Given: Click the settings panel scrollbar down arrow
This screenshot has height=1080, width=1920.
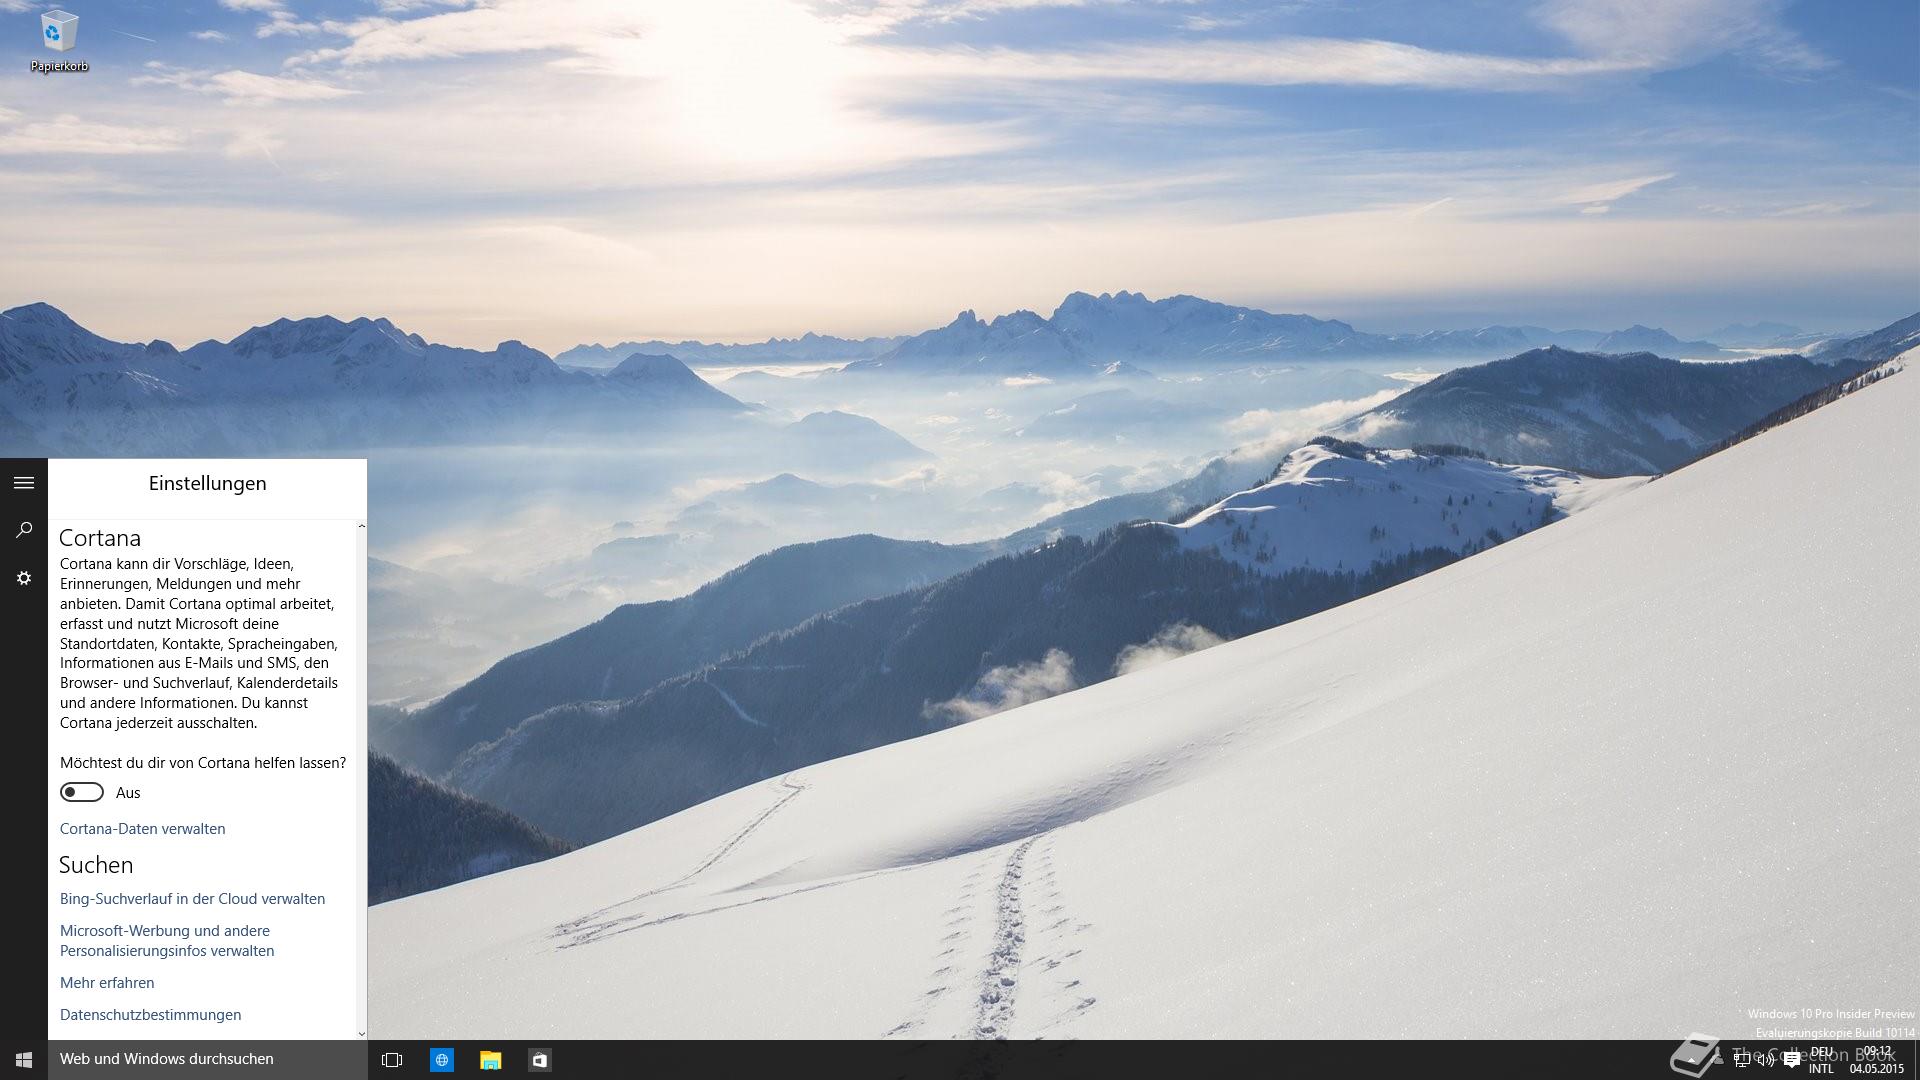Looking at the screenshot, I should click(x=361, y=1033).
